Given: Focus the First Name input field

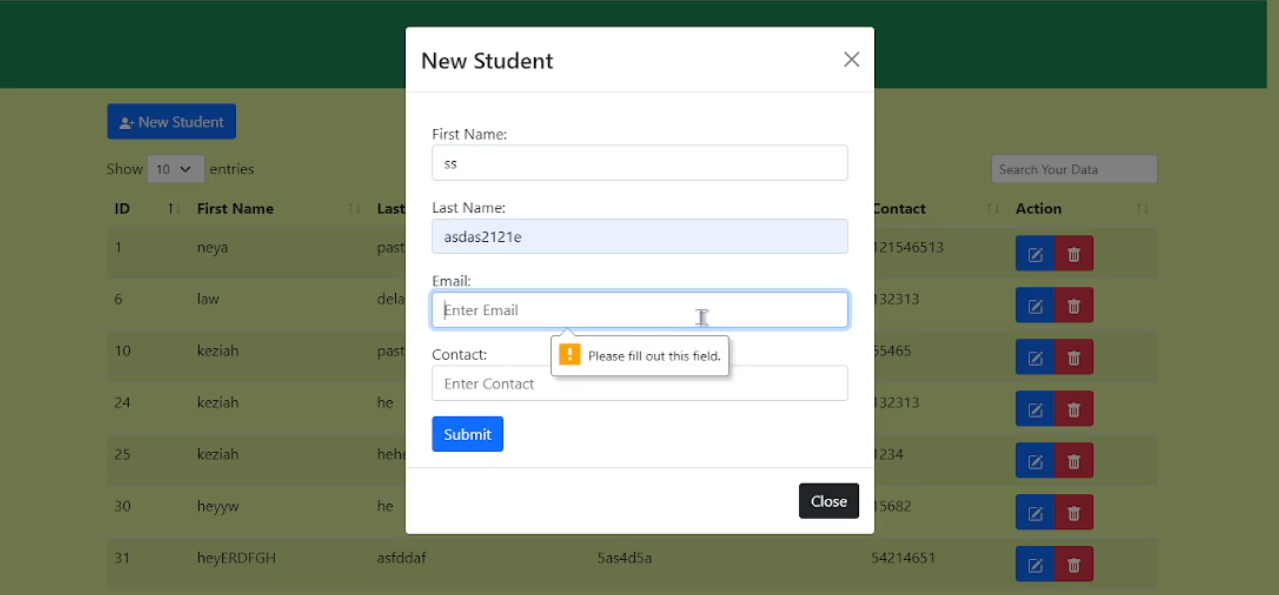Looking at the screenshot, I should coord(639,163).
